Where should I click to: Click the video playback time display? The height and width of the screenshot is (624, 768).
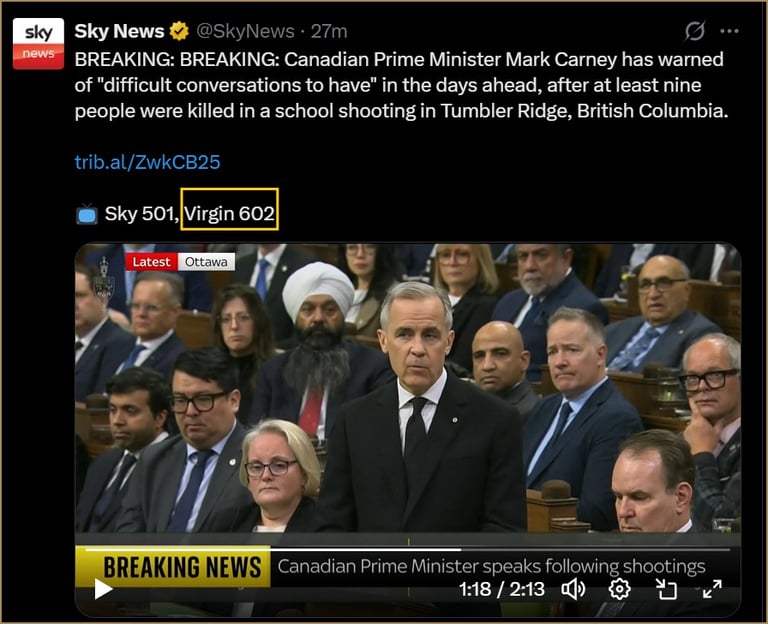pyautogui.click(x=502, y=589)
